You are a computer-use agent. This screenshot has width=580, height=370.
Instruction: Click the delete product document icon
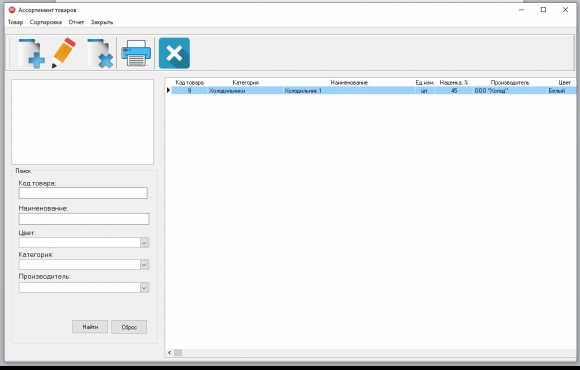click(100, 53)
